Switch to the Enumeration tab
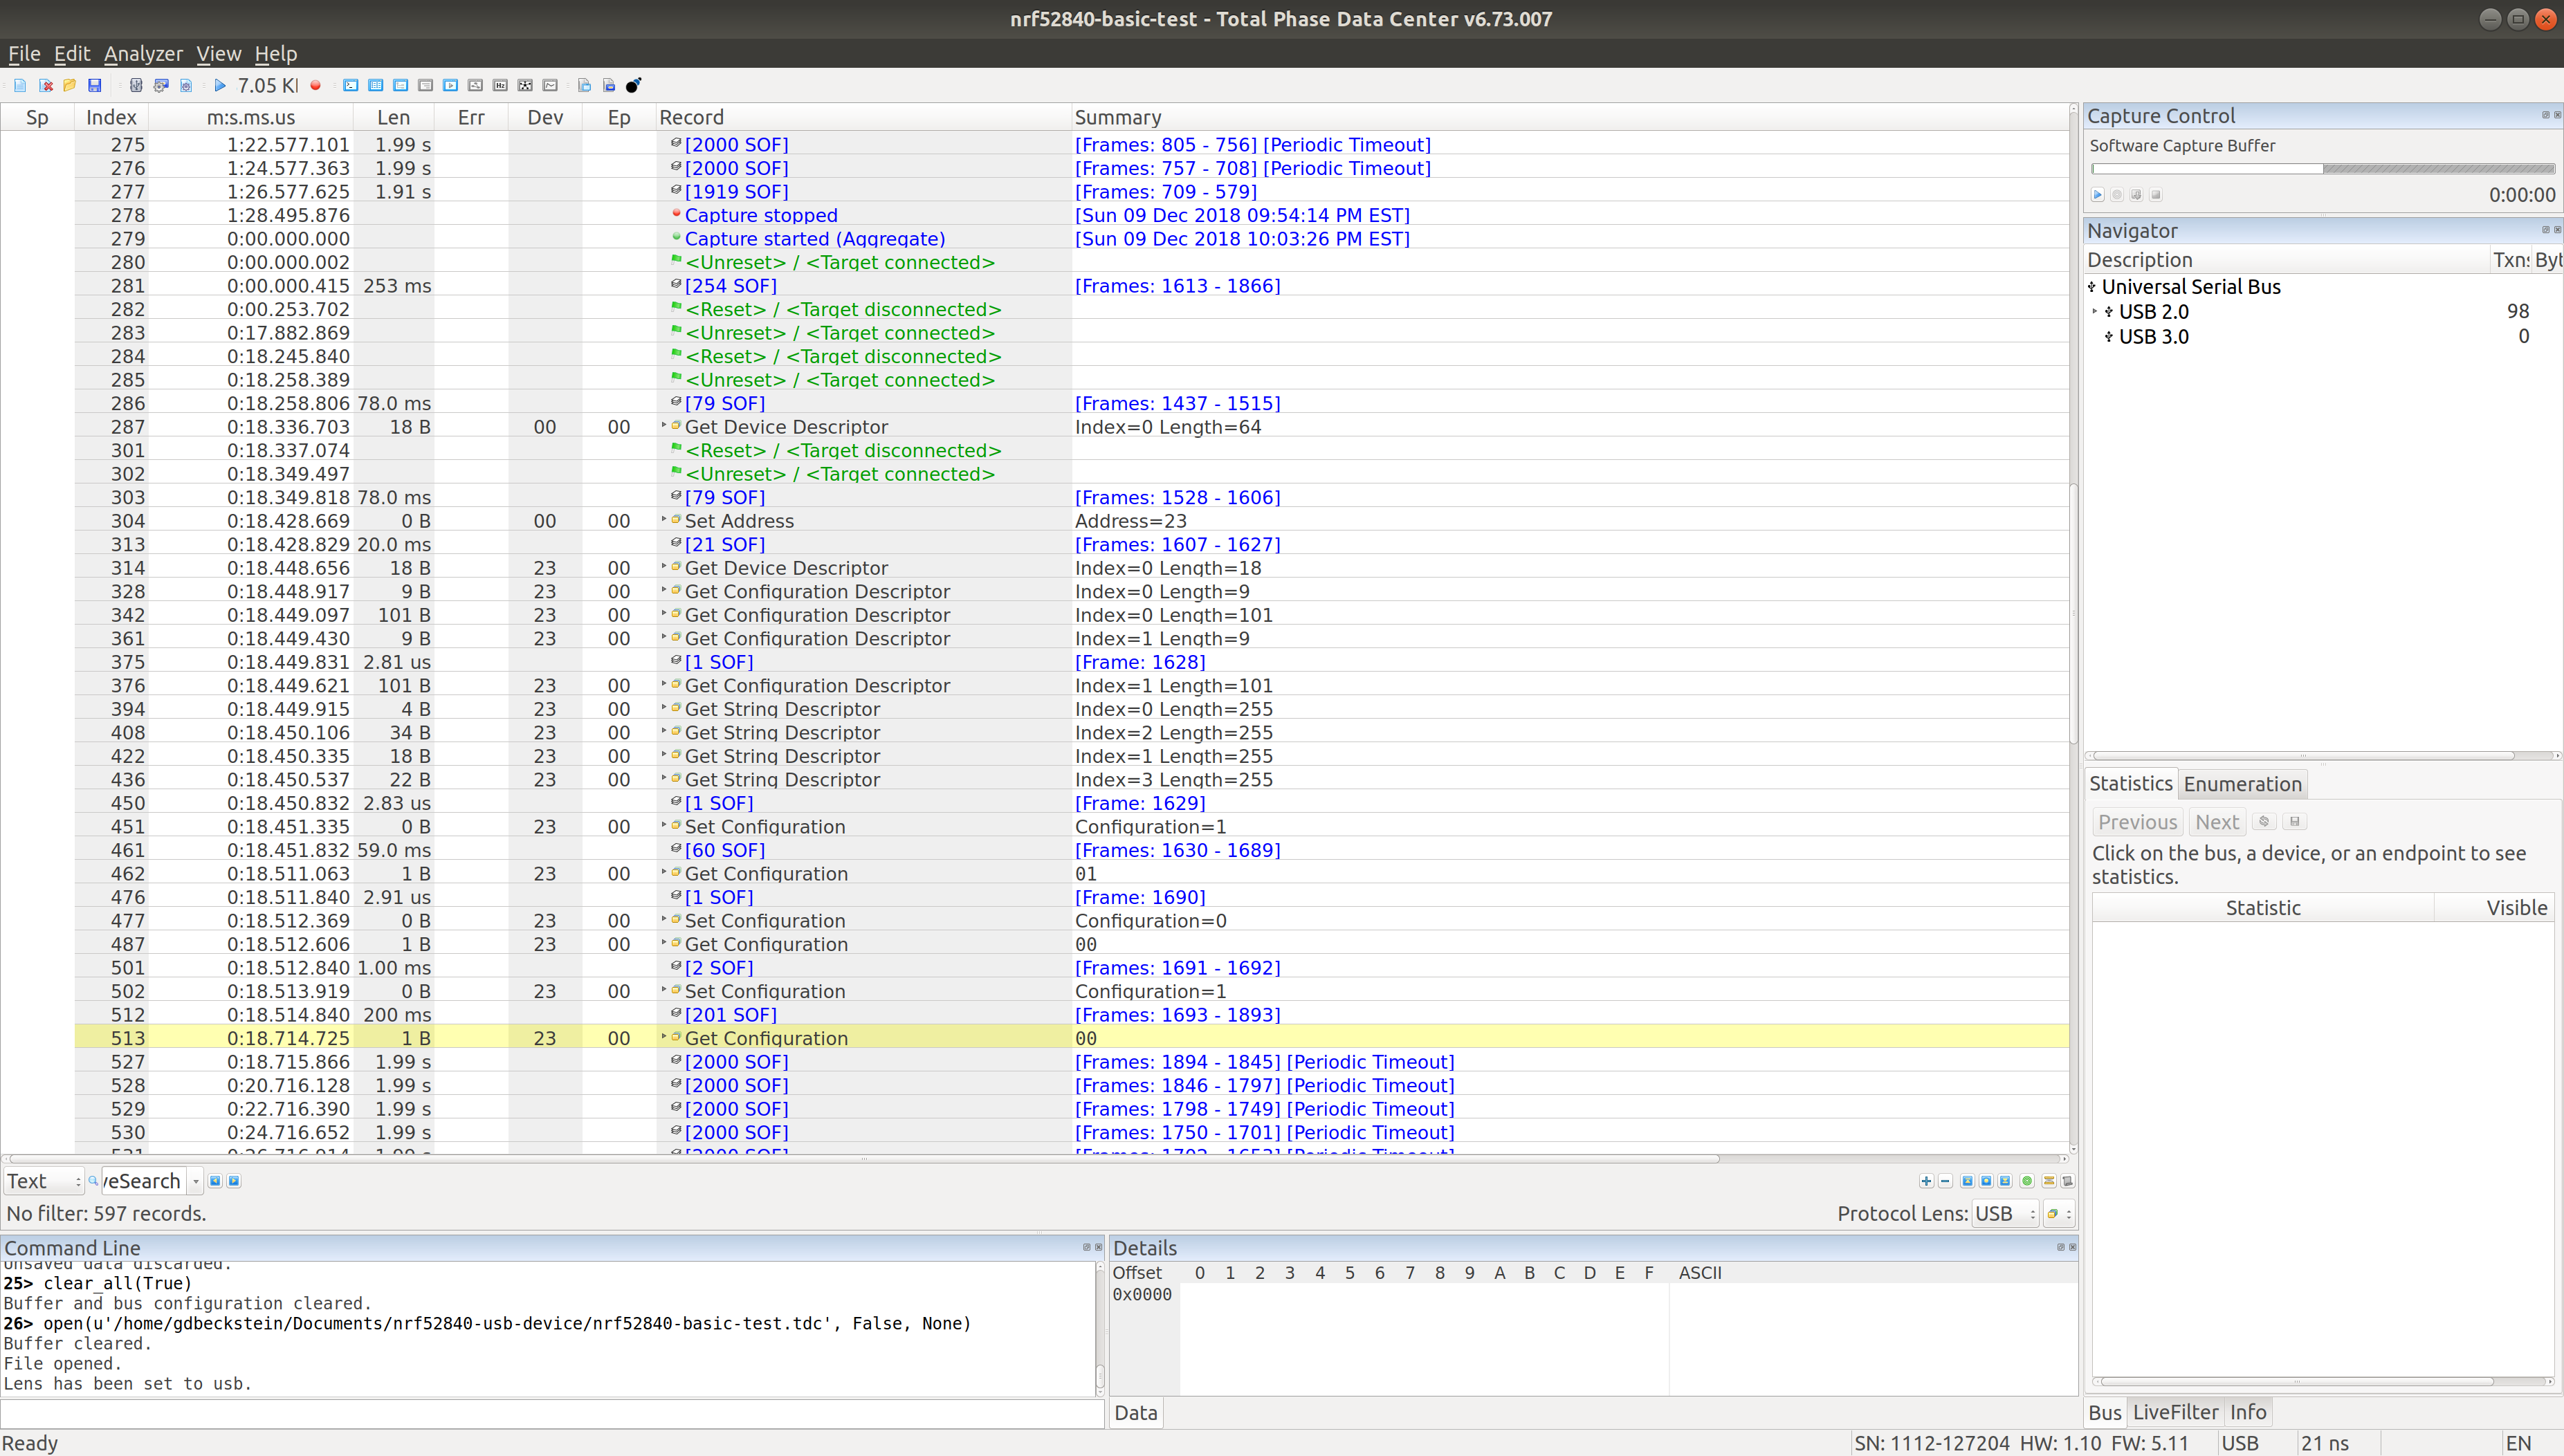 coord(2242,784)
